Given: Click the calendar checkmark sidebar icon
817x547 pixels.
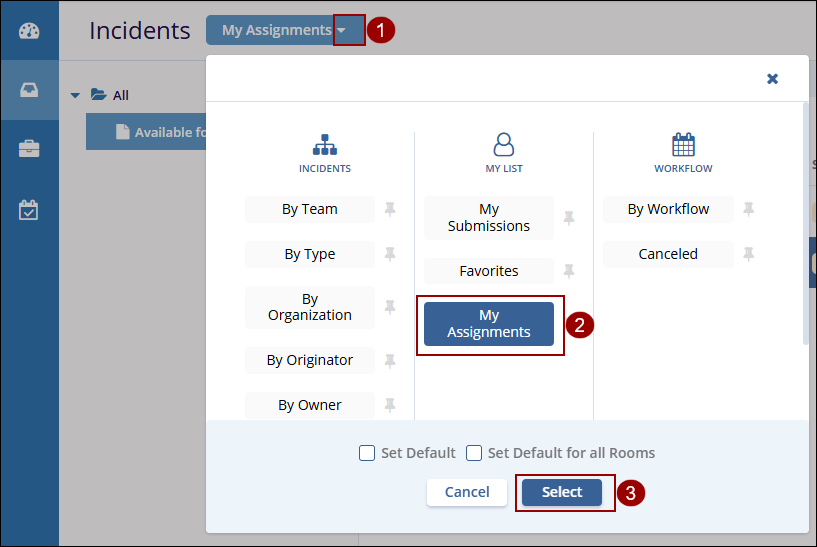Looking at the screenshot, I should click(x=29, y=210).
